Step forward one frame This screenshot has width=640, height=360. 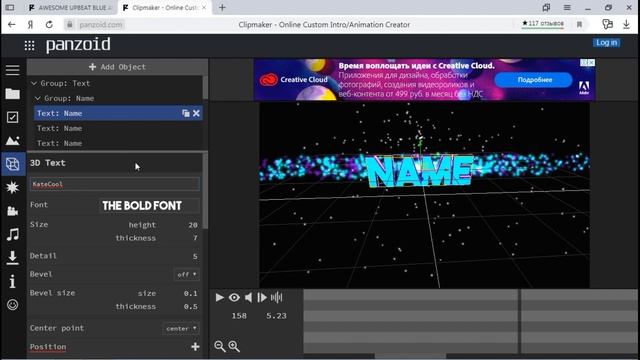click(x=262, y=298)
